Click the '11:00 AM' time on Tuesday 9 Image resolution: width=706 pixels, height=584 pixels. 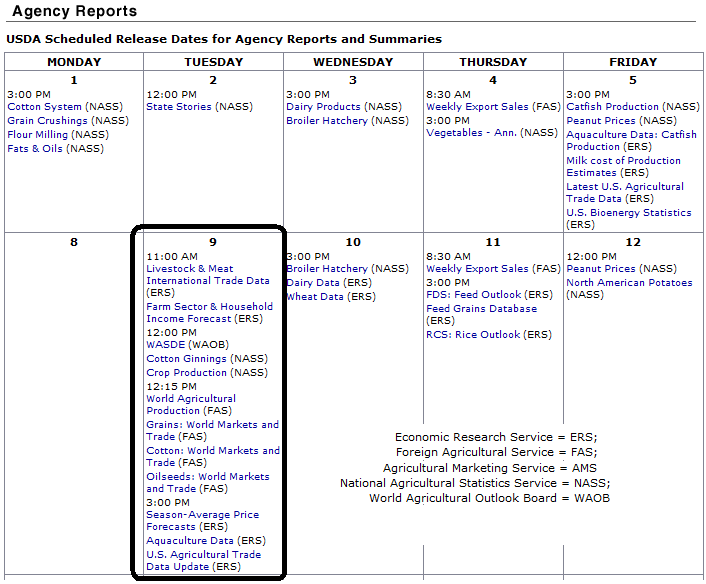pos(172,257)
